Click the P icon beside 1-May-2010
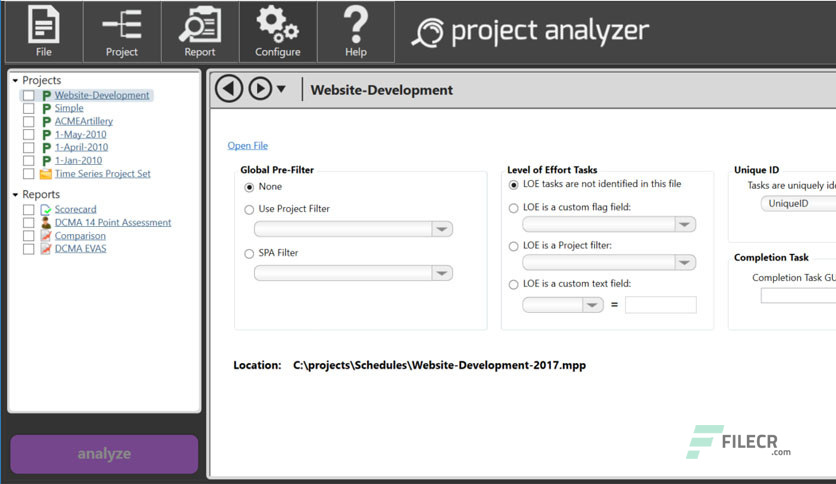The width and height of the screenshot is (836, 484). (46, 135)
